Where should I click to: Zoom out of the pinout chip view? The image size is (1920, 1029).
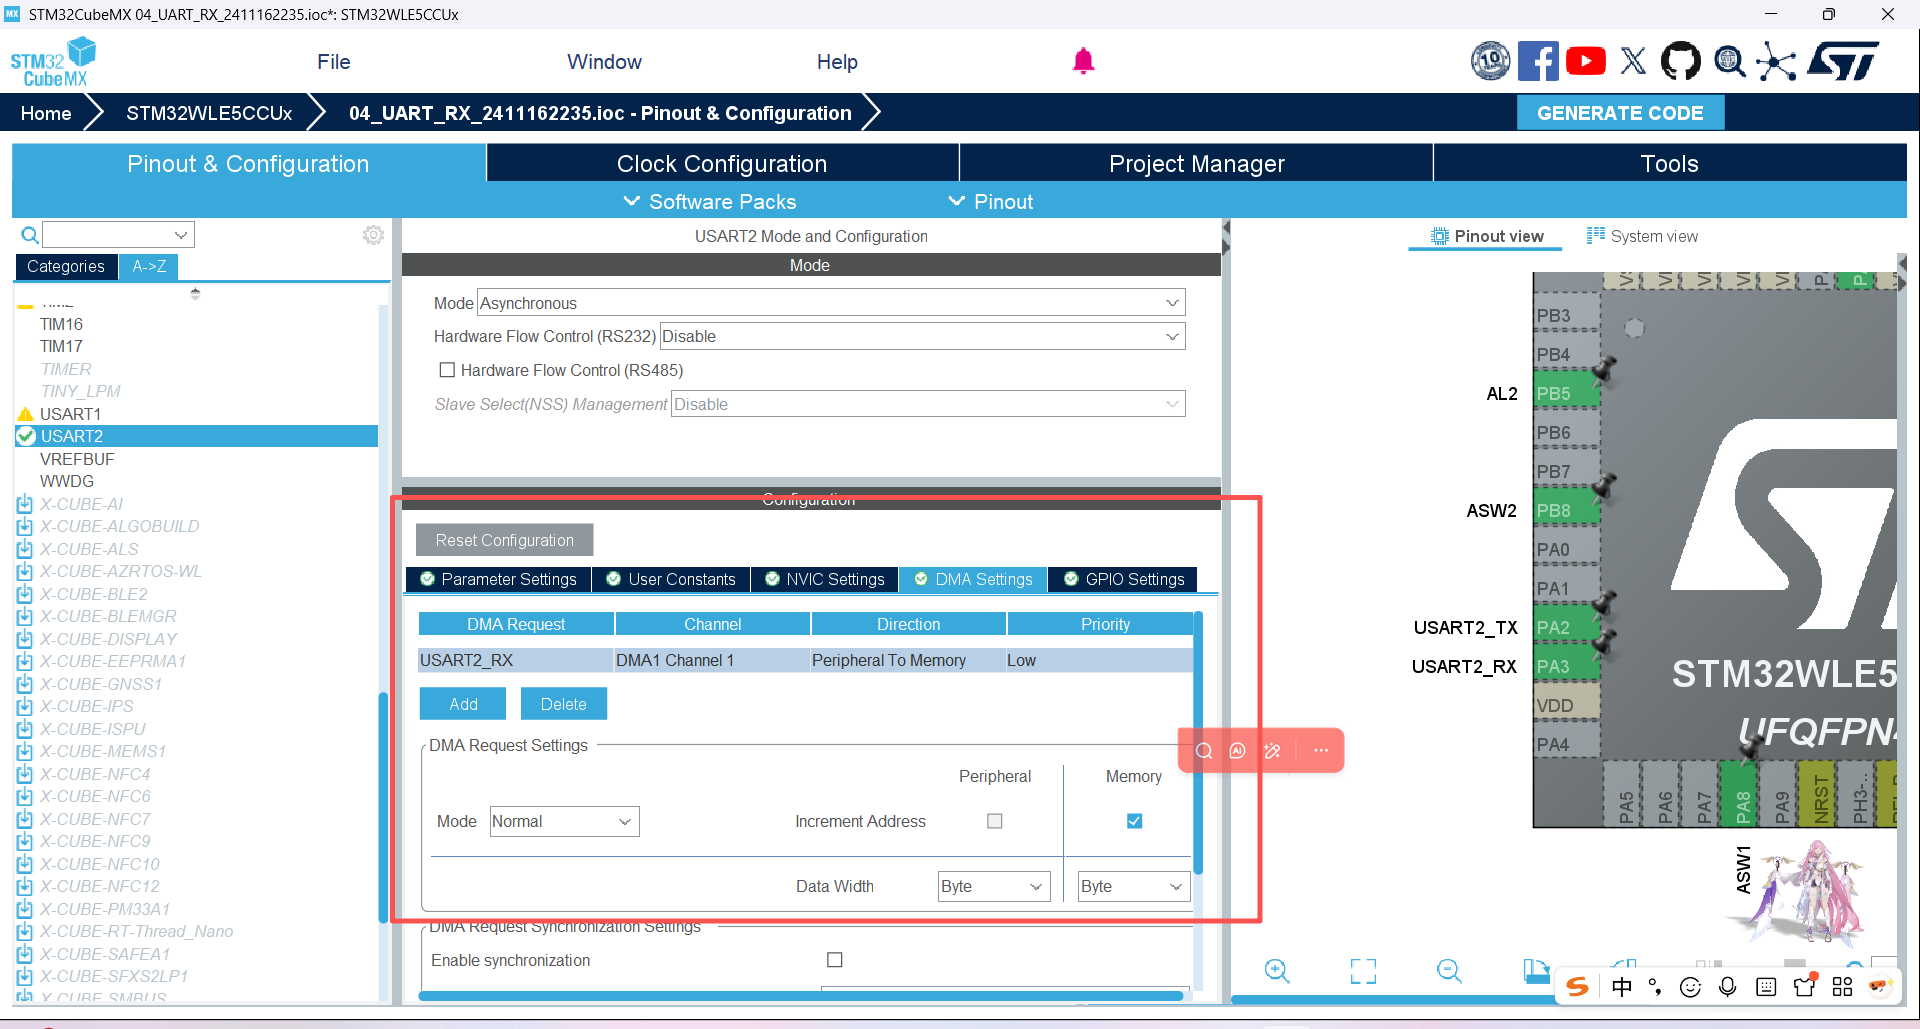click(x=1449, y=971)
